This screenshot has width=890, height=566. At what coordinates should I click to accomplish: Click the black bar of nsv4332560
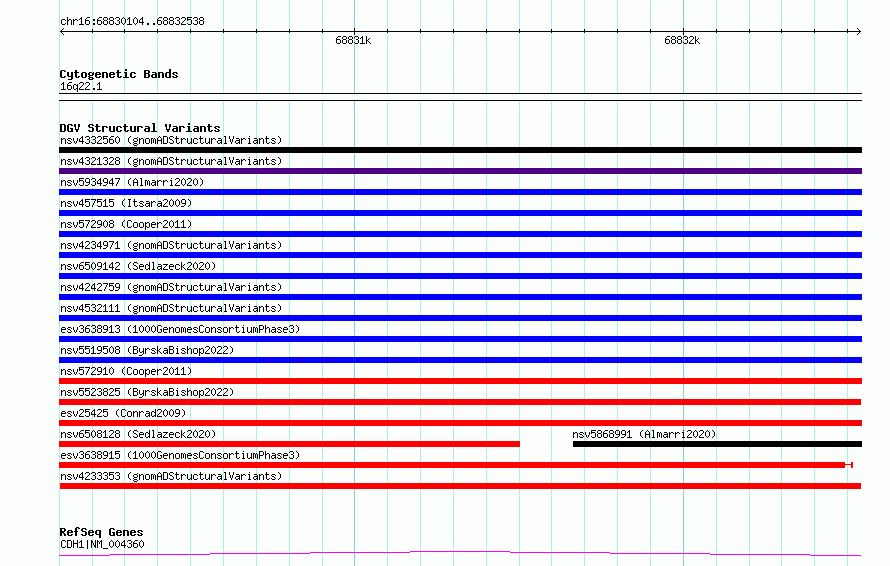[460, 150]
